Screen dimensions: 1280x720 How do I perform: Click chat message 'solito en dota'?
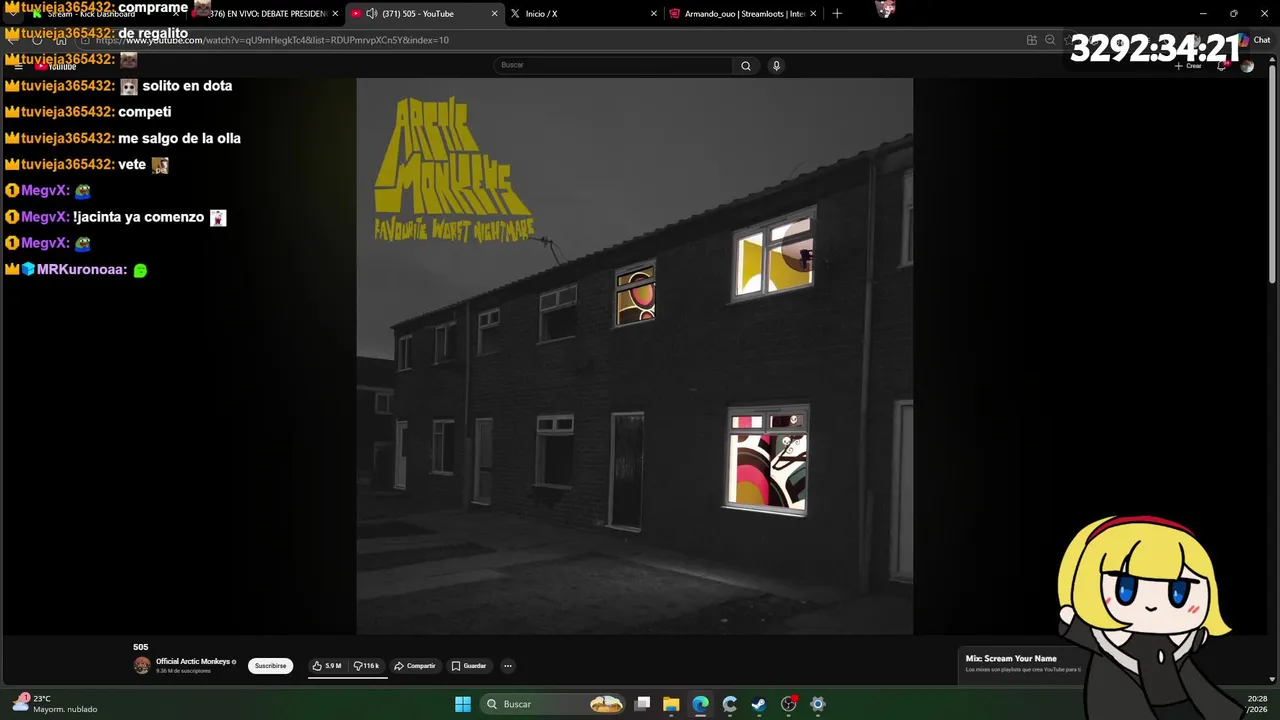187,86
